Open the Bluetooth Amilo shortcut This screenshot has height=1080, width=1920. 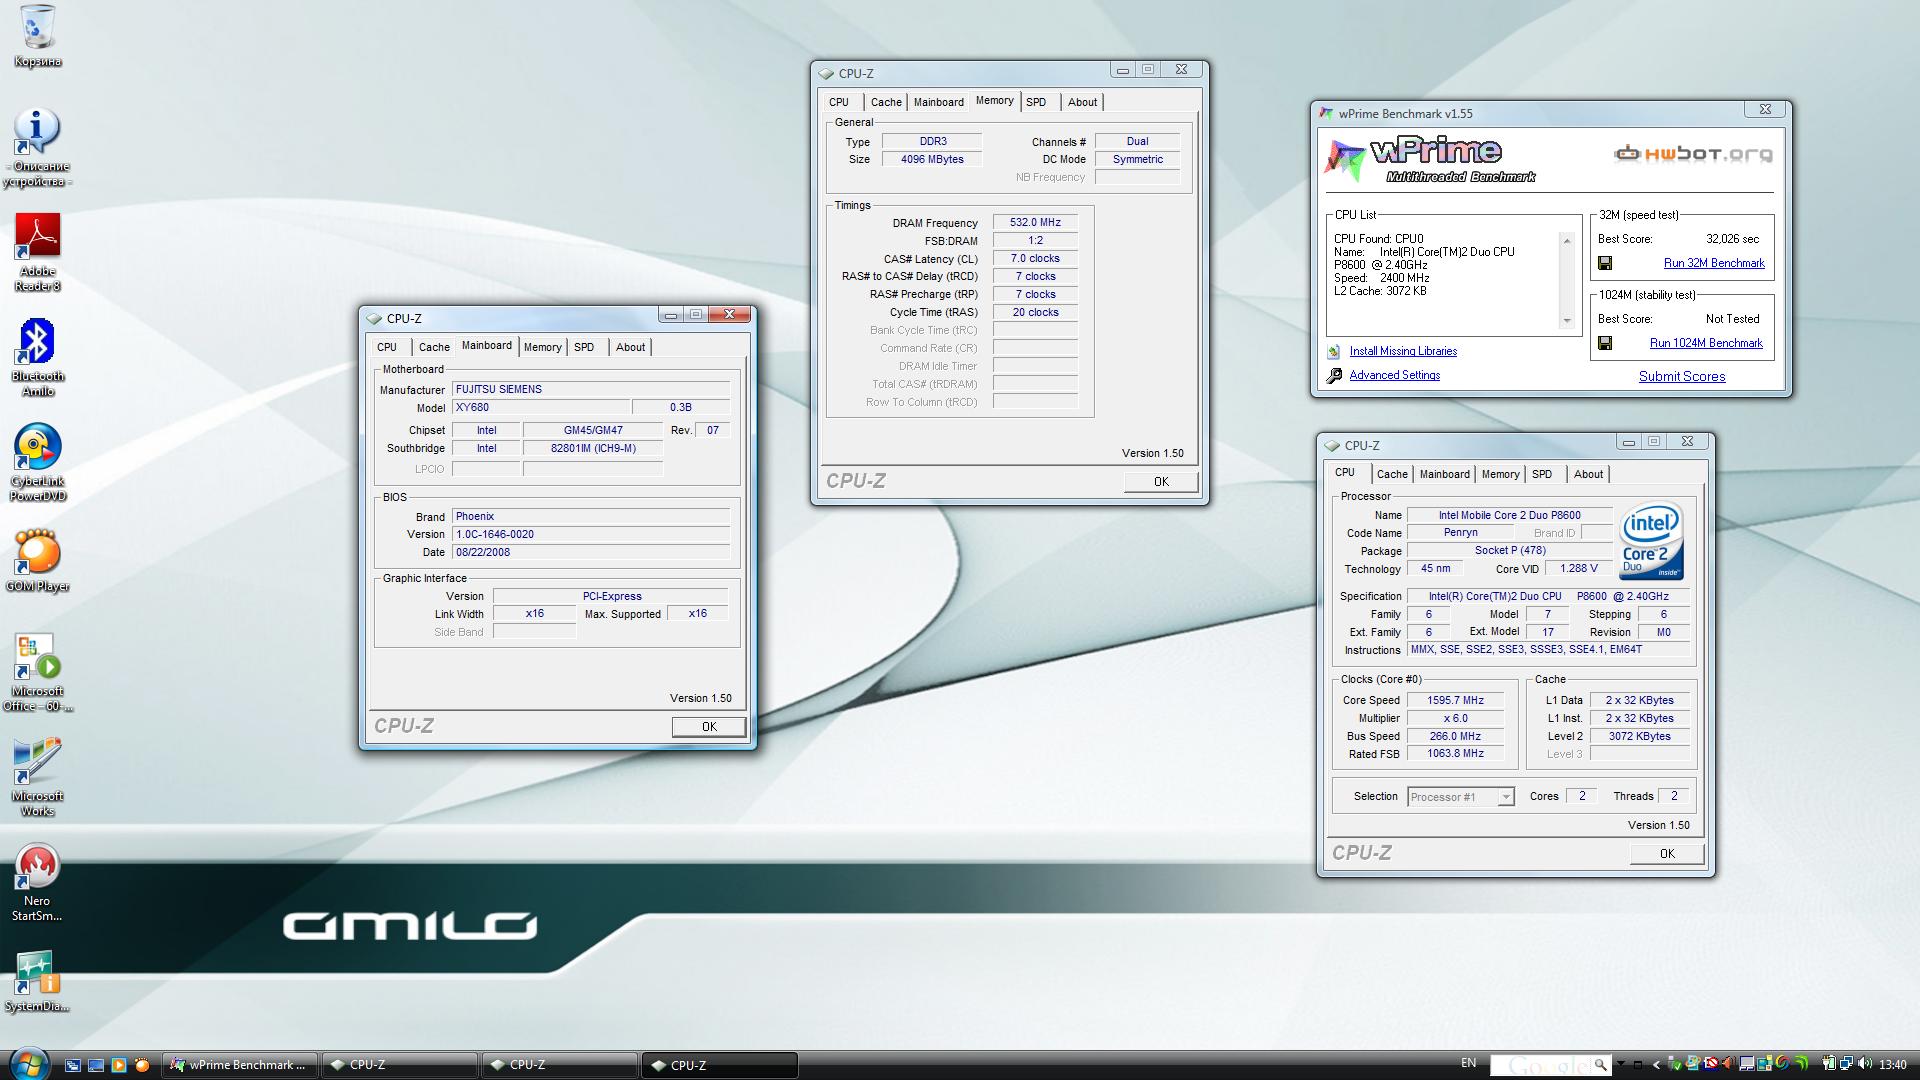[37, 357]
